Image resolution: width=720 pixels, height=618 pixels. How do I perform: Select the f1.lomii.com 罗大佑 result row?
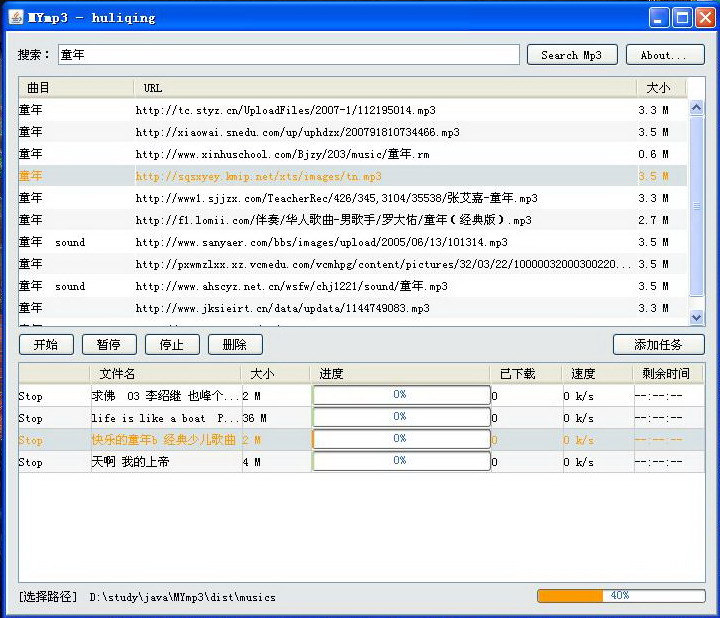click(x=353, y=220)
